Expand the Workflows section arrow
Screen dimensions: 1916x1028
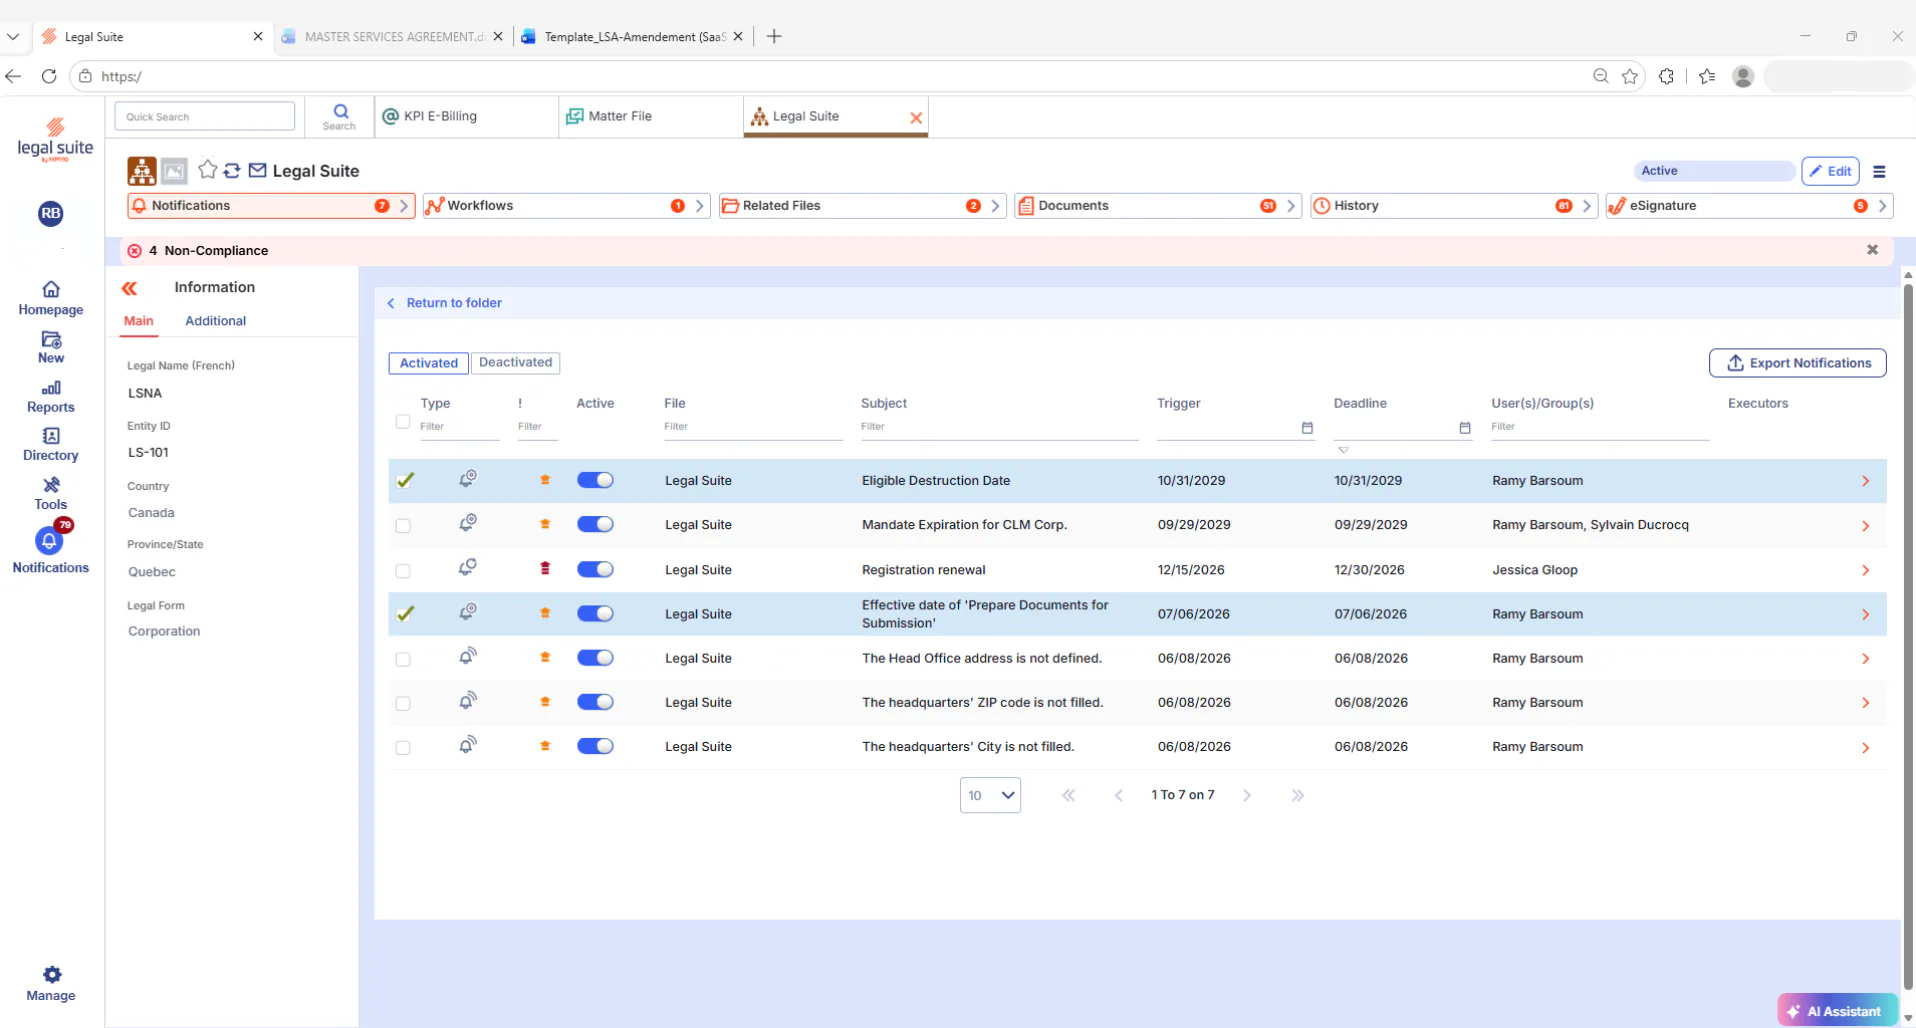[x=700, y=206]
